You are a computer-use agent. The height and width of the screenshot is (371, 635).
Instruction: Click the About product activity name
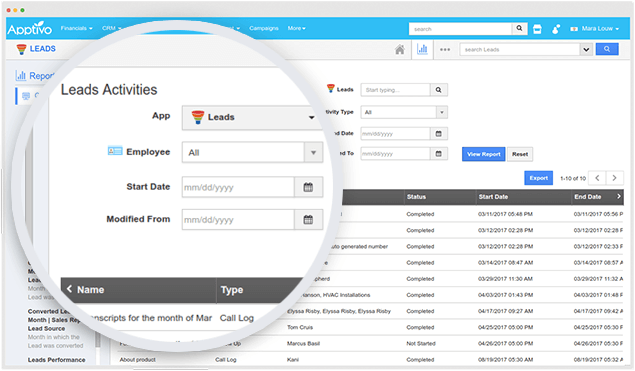point(137,360)
